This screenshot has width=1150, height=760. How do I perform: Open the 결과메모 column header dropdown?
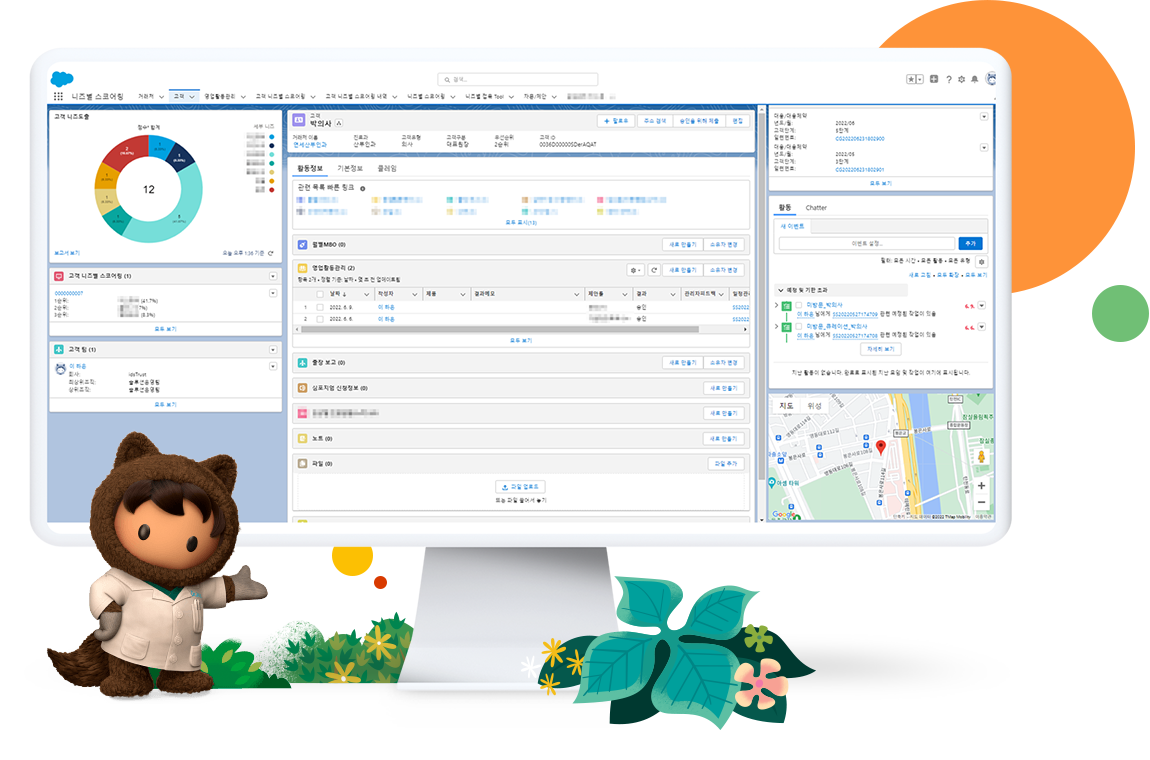(576, 294)
